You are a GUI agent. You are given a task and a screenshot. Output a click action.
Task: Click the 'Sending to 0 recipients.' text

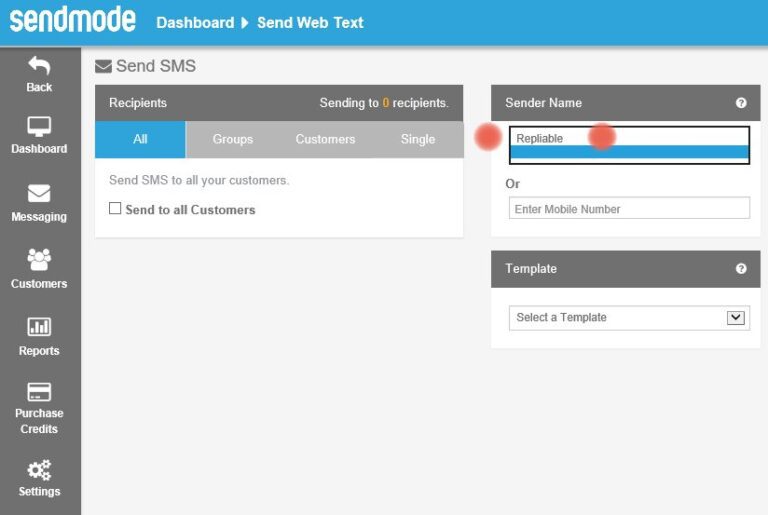pos(384,103)
